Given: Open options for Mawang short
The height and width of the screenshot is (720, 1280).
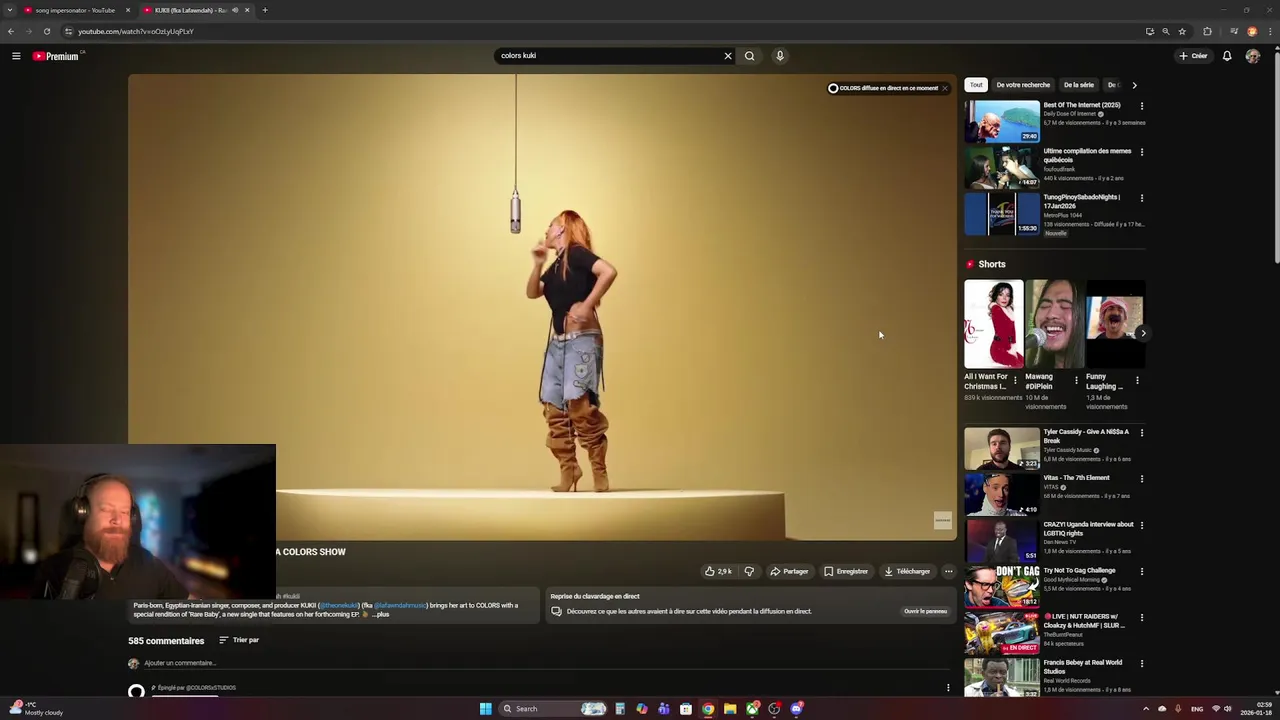Looking at the screenshot, I should pos(1076,381).
